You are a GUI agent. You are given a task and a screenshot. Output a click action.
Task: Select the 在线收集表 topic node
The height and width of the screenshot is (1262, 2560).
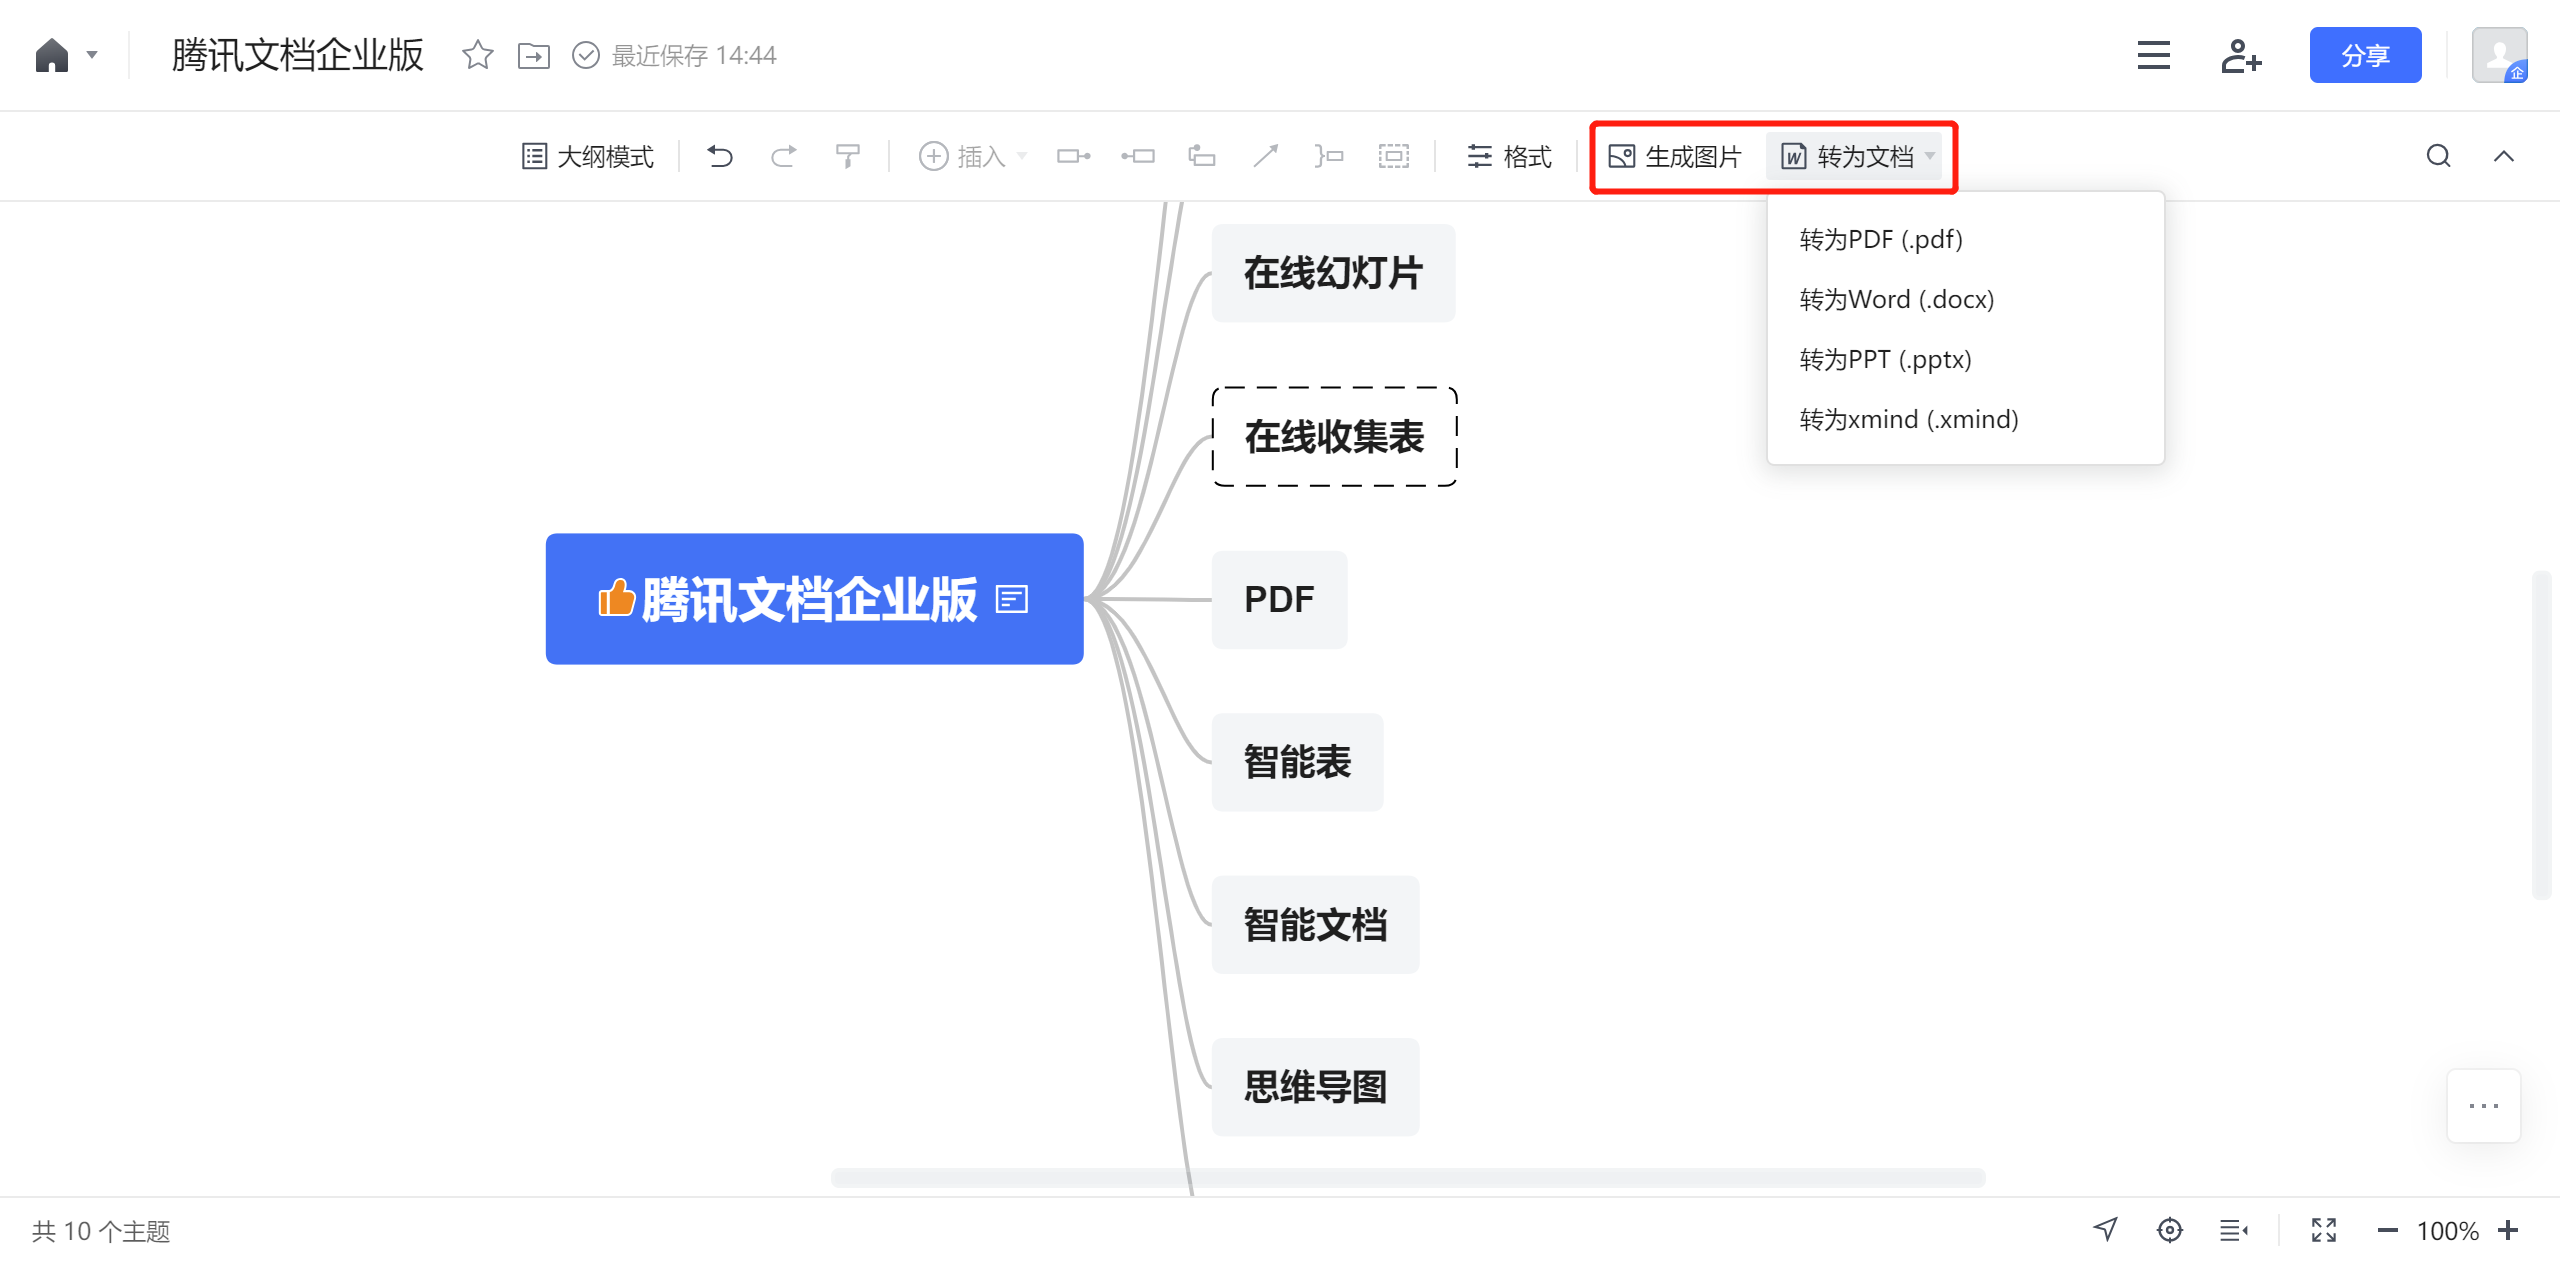tap(1333, 437)
